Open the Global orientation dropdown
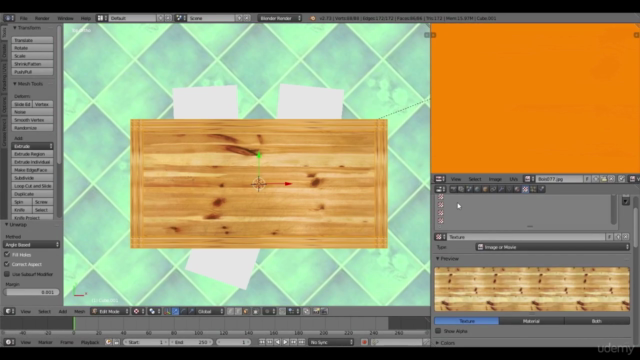The height and width of the screenshot is (360, 640). (x=210, y=311)
